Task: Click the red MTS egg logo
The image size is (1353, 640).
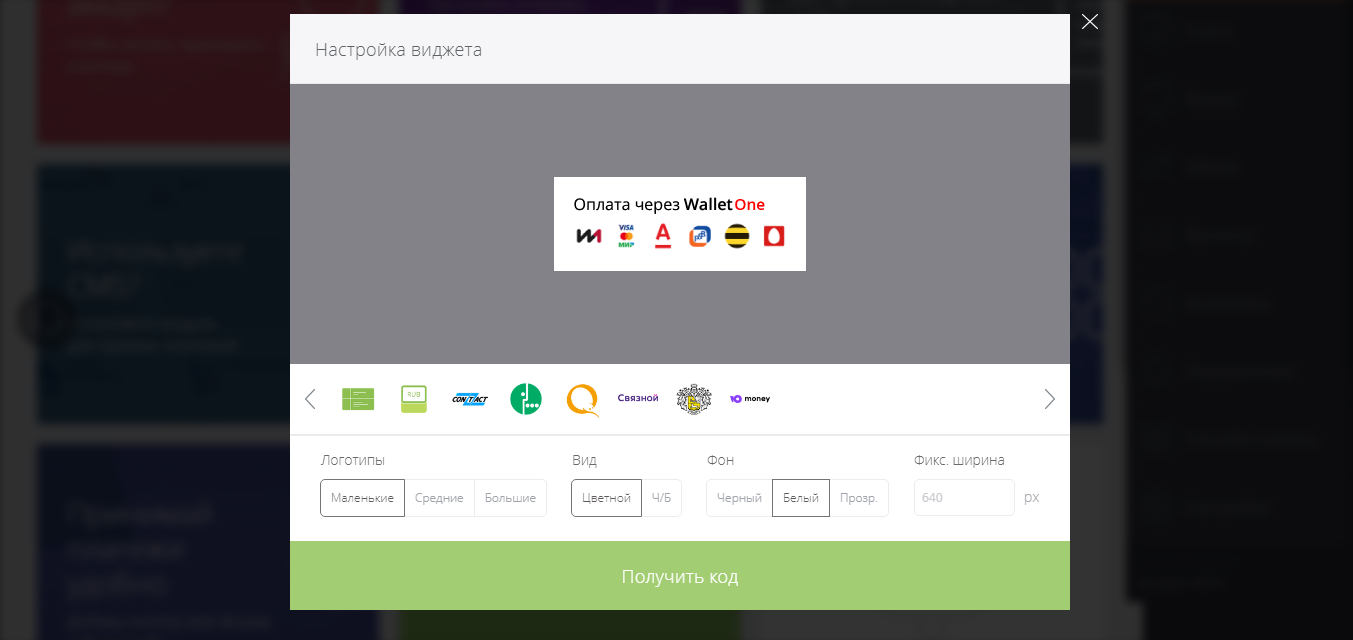Action: (774, 236)
